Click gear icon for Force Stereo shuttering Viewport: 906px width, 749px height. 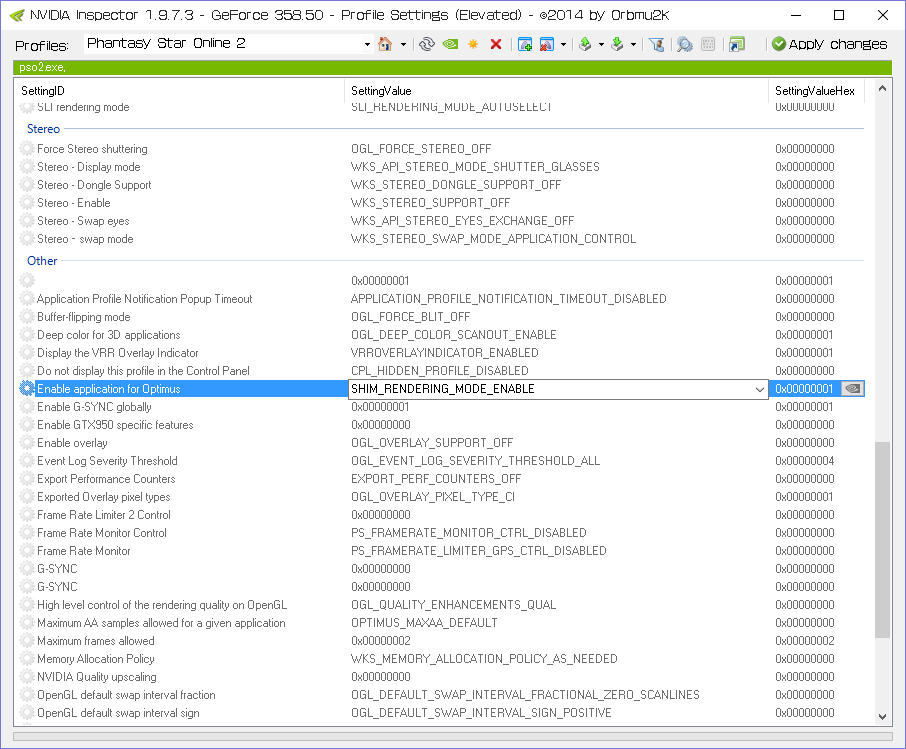click(27, 149)
